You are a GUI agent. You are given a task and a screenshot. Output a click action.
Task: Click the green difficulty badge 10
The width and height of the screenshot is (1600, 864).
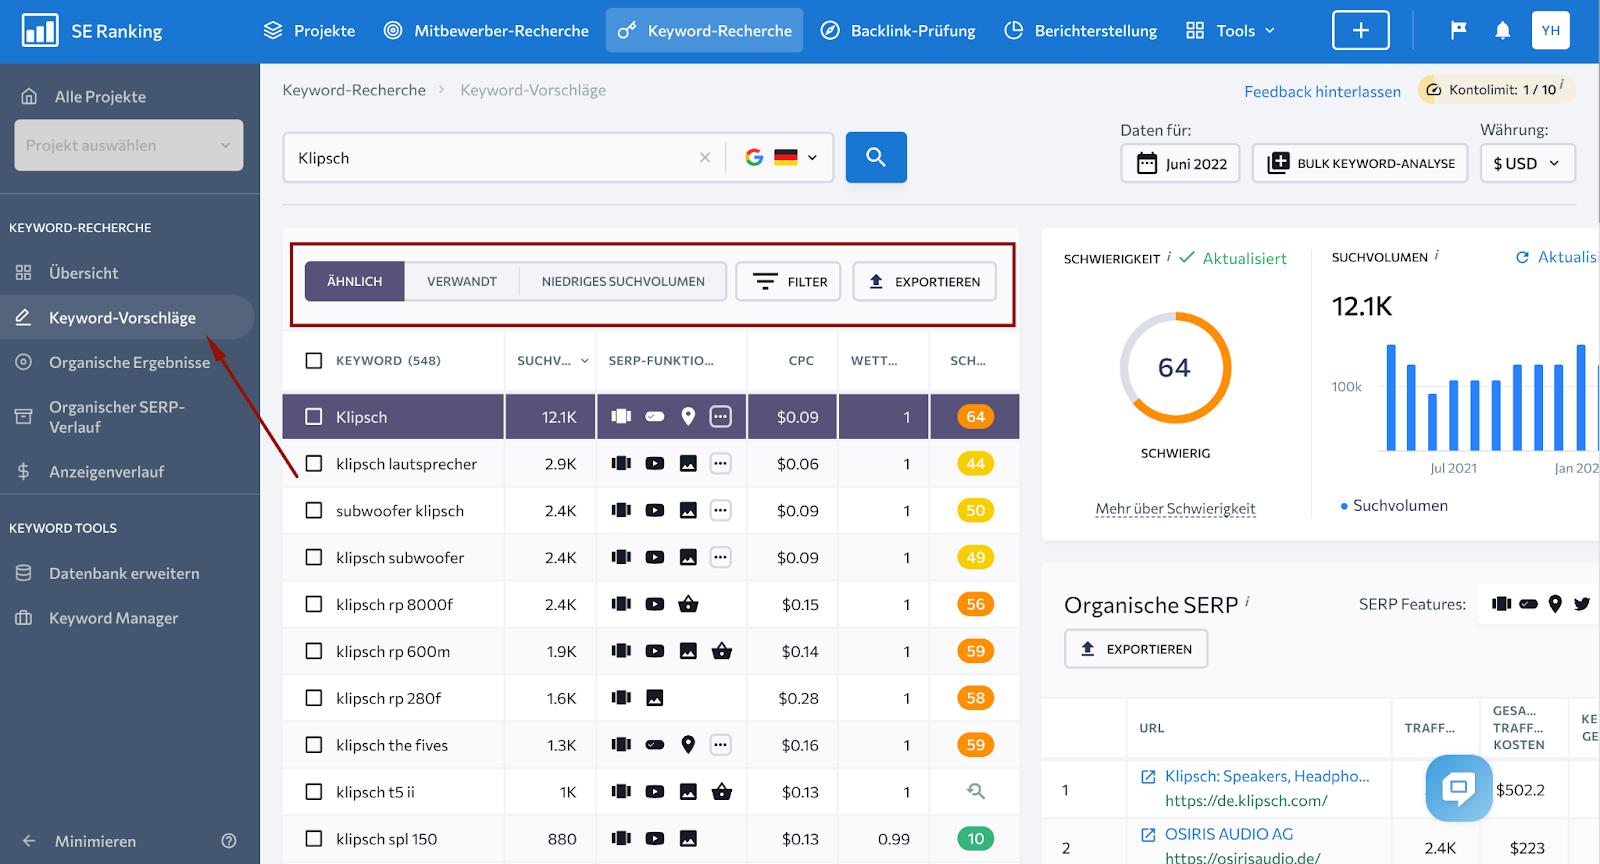coord(976,838)
